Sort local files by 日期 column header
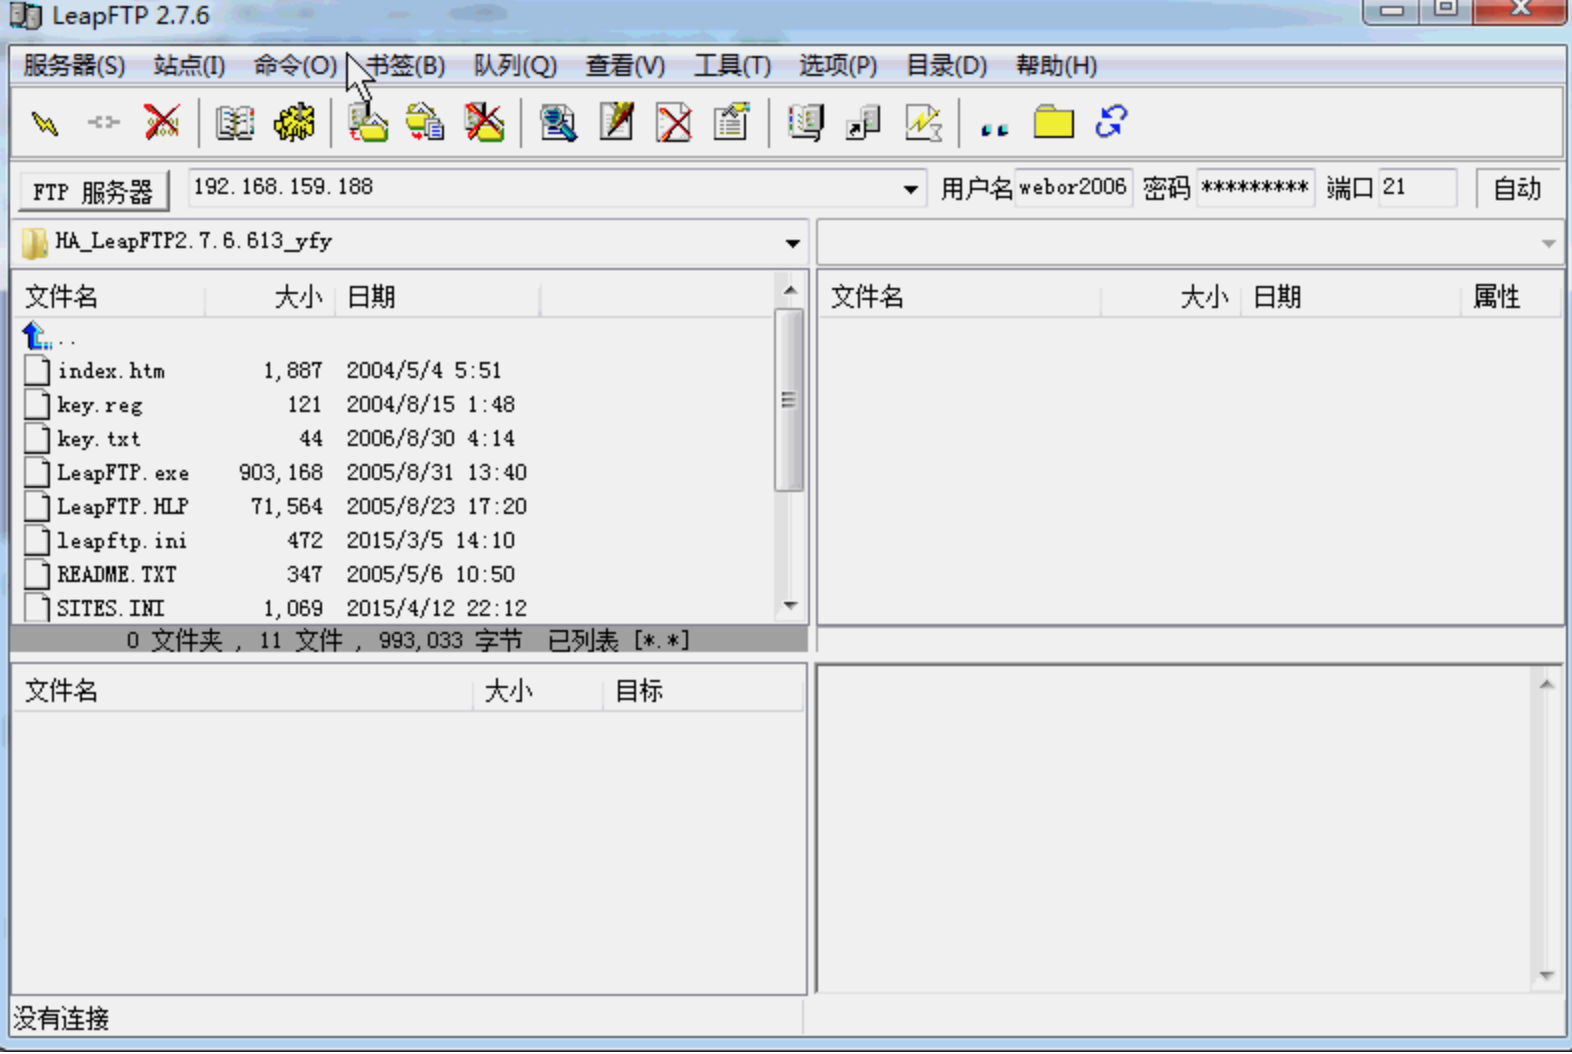Image resolution: width=1572 pixels, height=1054 pixels. [x=437, y=297]
